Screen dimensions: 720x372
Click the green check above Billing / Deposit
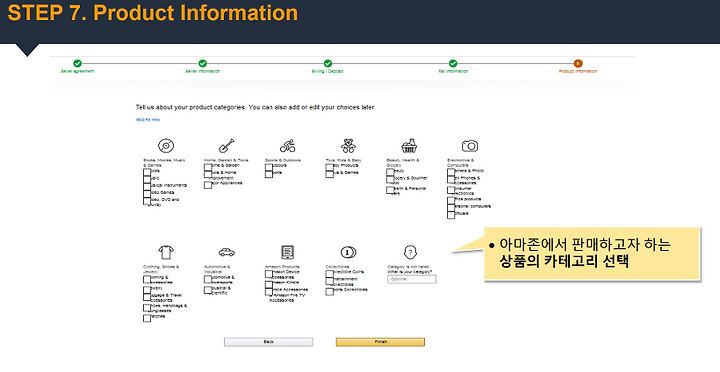point(328,63)
